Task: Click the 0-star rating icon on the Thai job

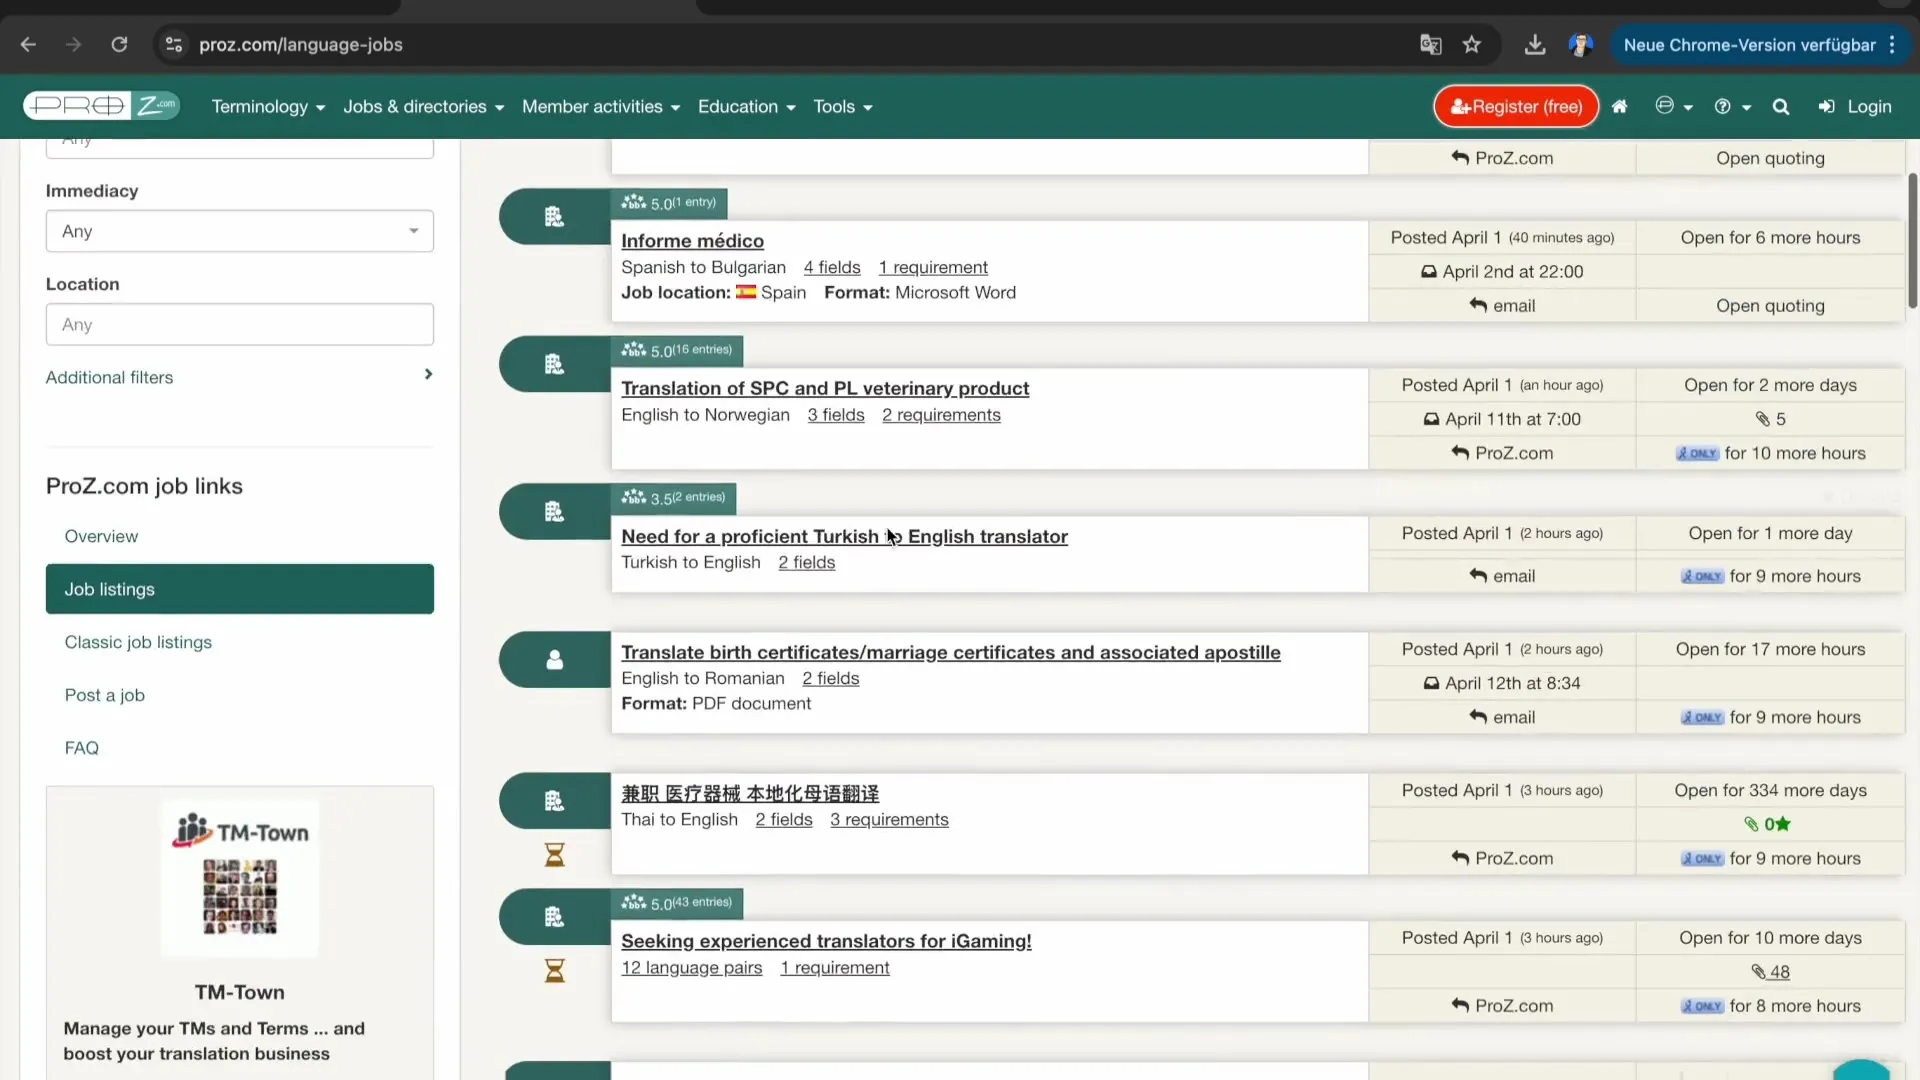Action: click(1770, 823)
